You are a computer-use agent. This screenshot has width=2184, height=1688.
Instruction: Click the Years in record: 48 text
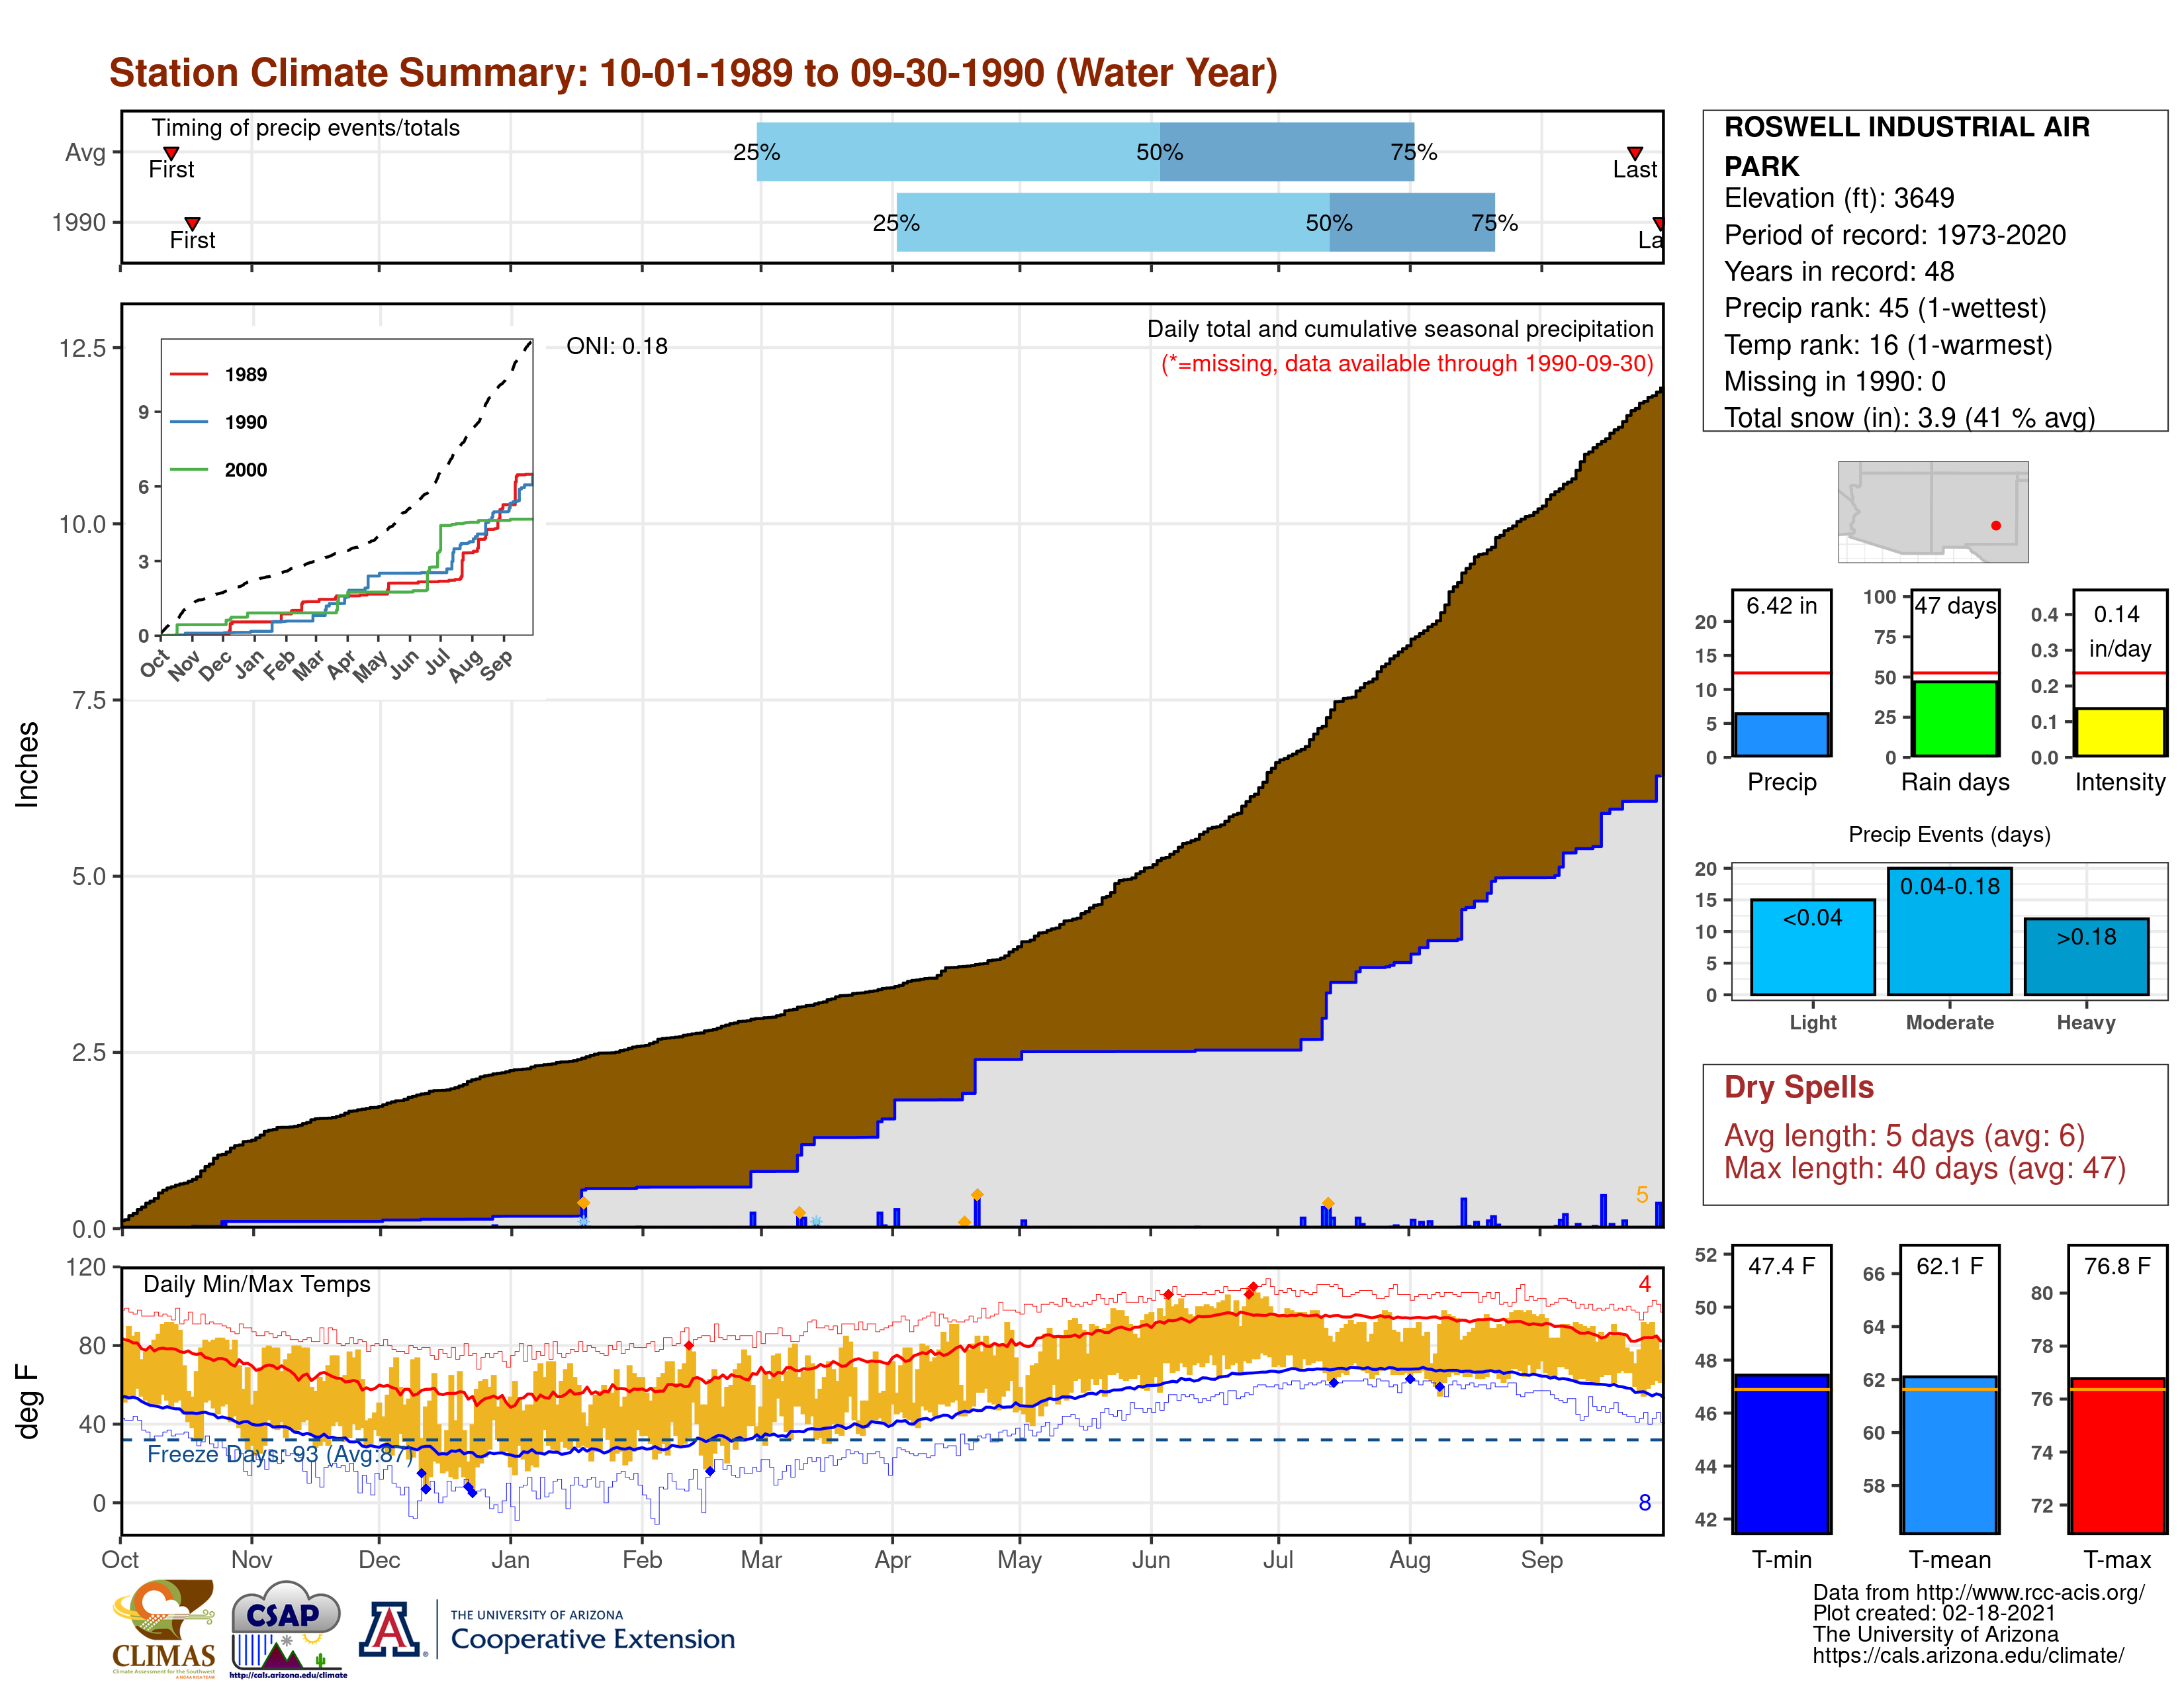[1839, 271]
